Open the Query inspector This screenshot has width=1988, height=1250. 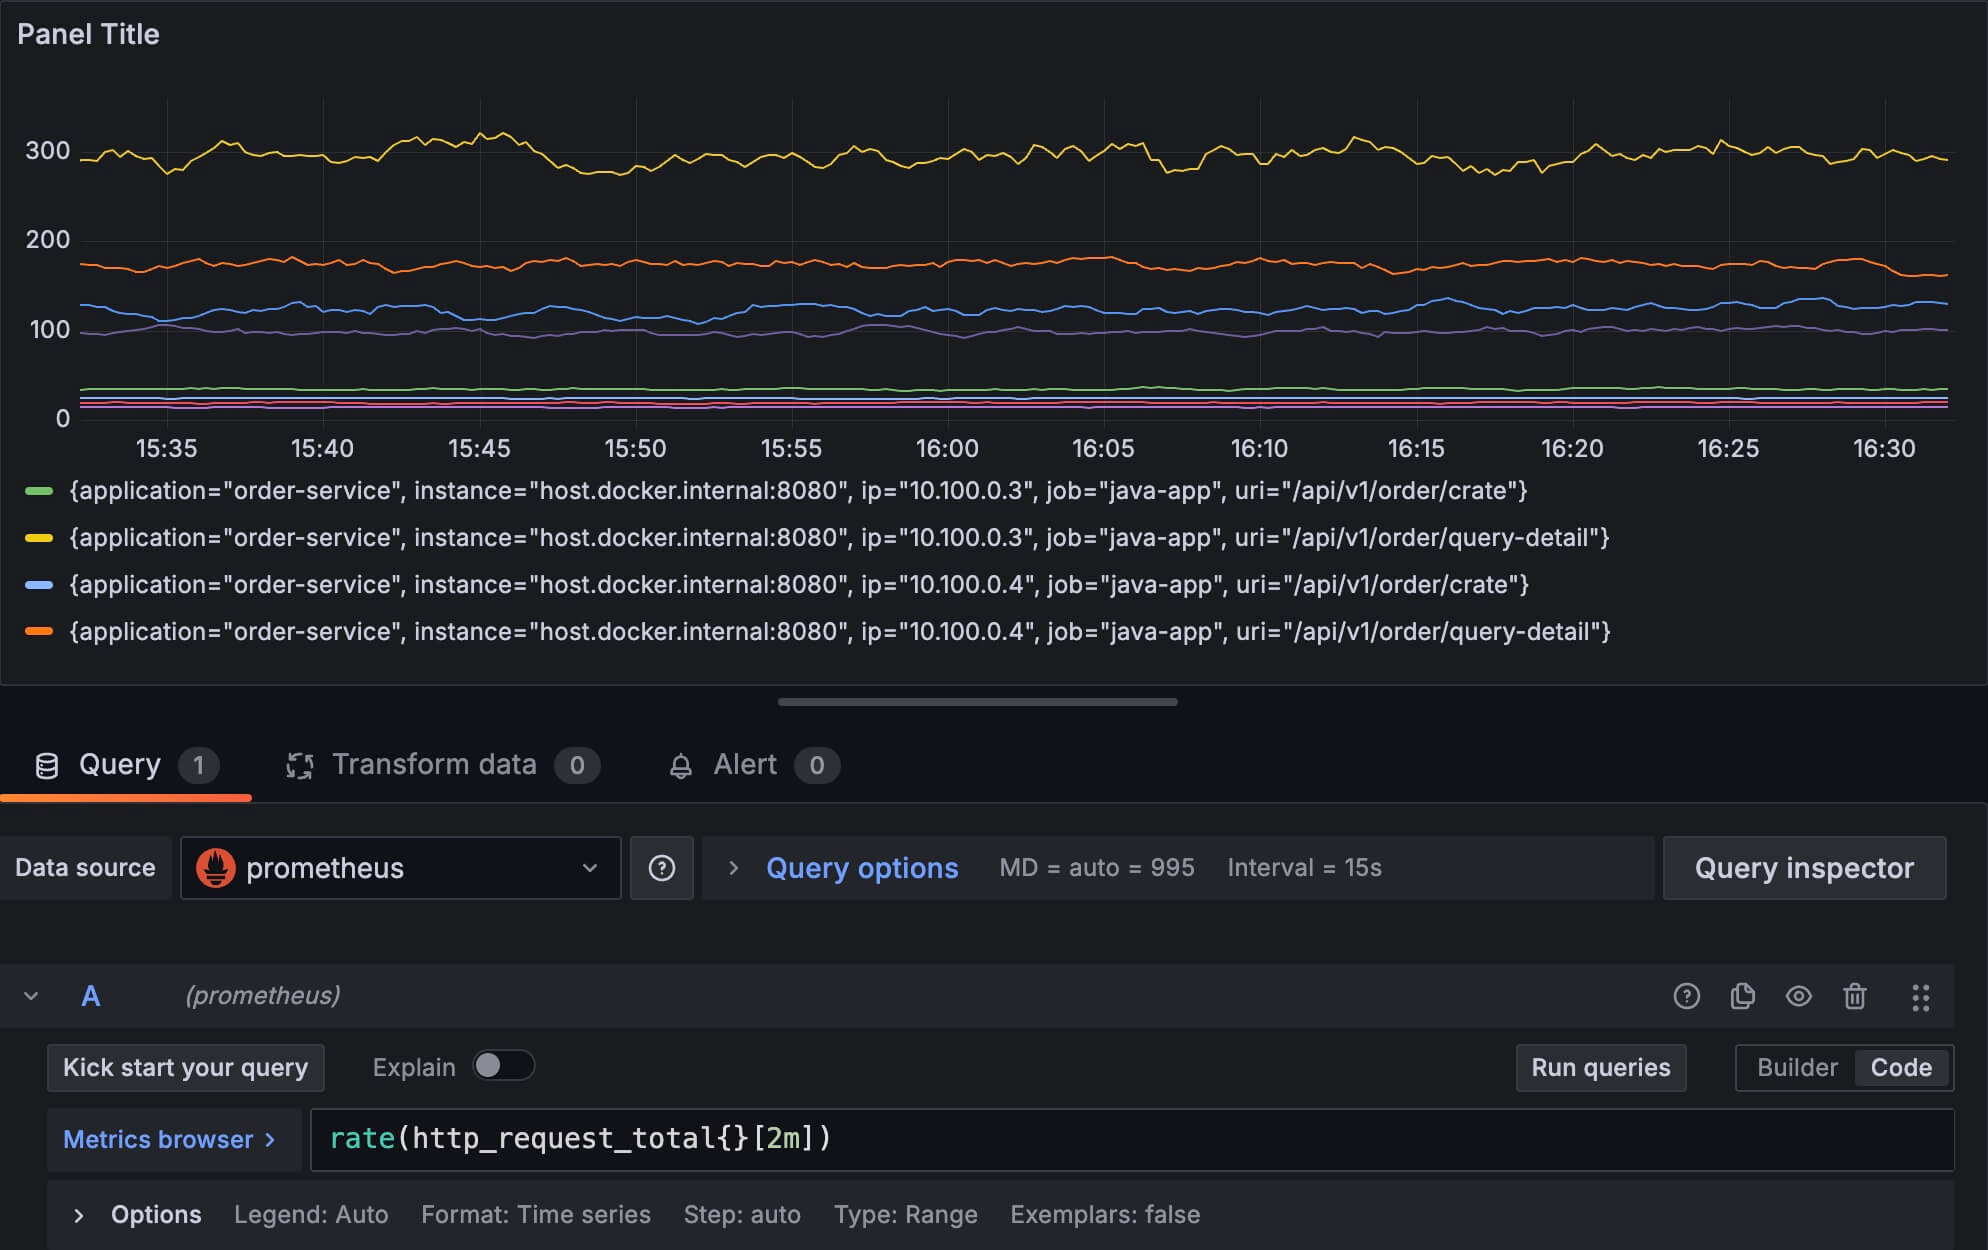1803,868
